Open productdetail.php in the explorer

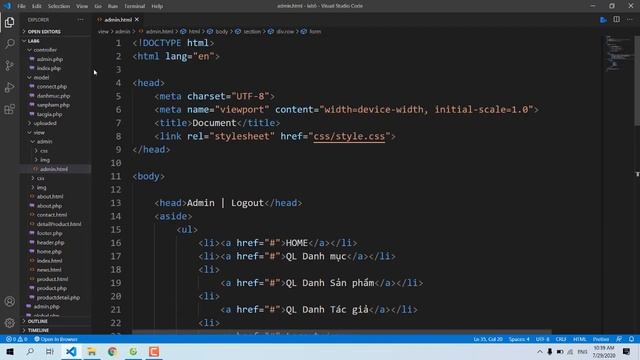[58, 297]
